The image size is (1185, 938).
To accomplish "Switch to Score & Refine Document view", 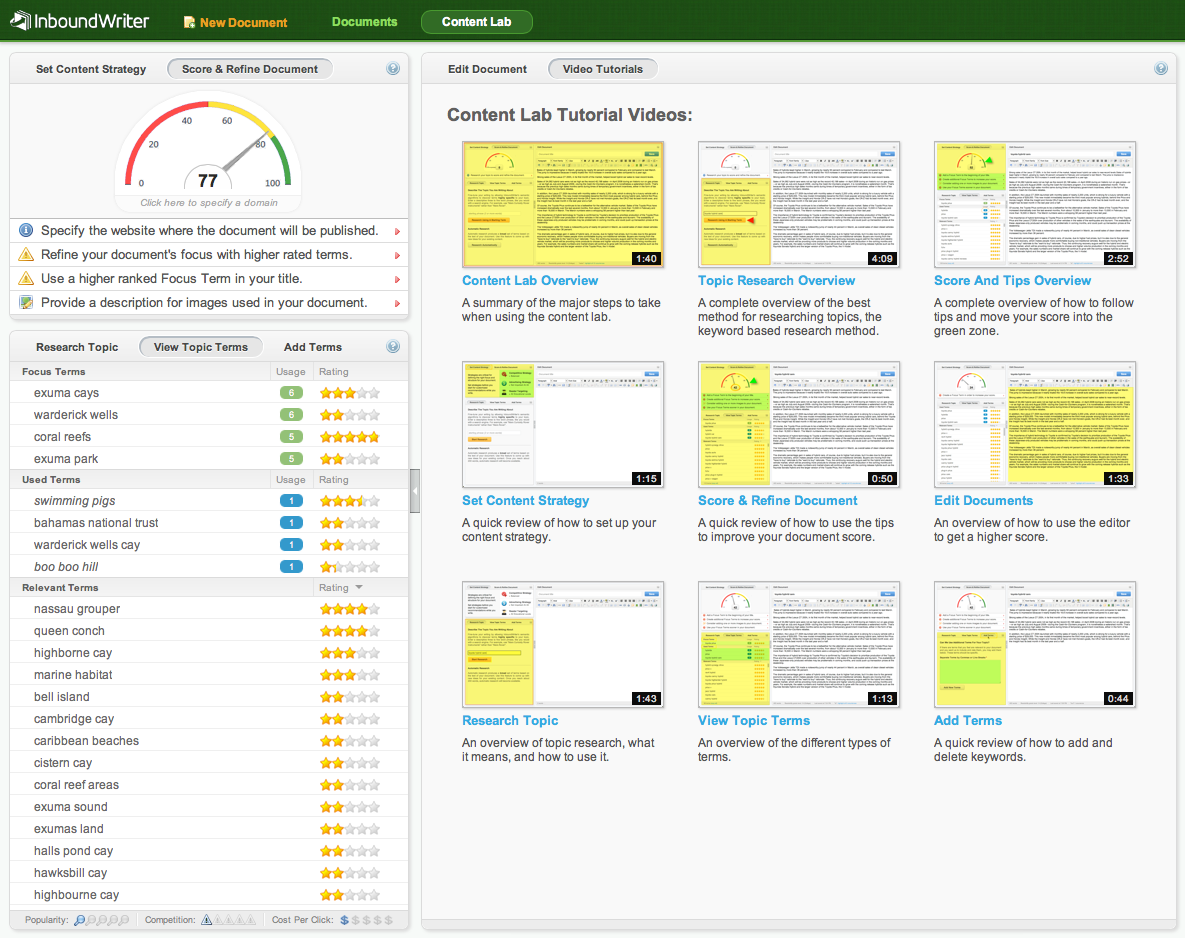I will 250,69.
